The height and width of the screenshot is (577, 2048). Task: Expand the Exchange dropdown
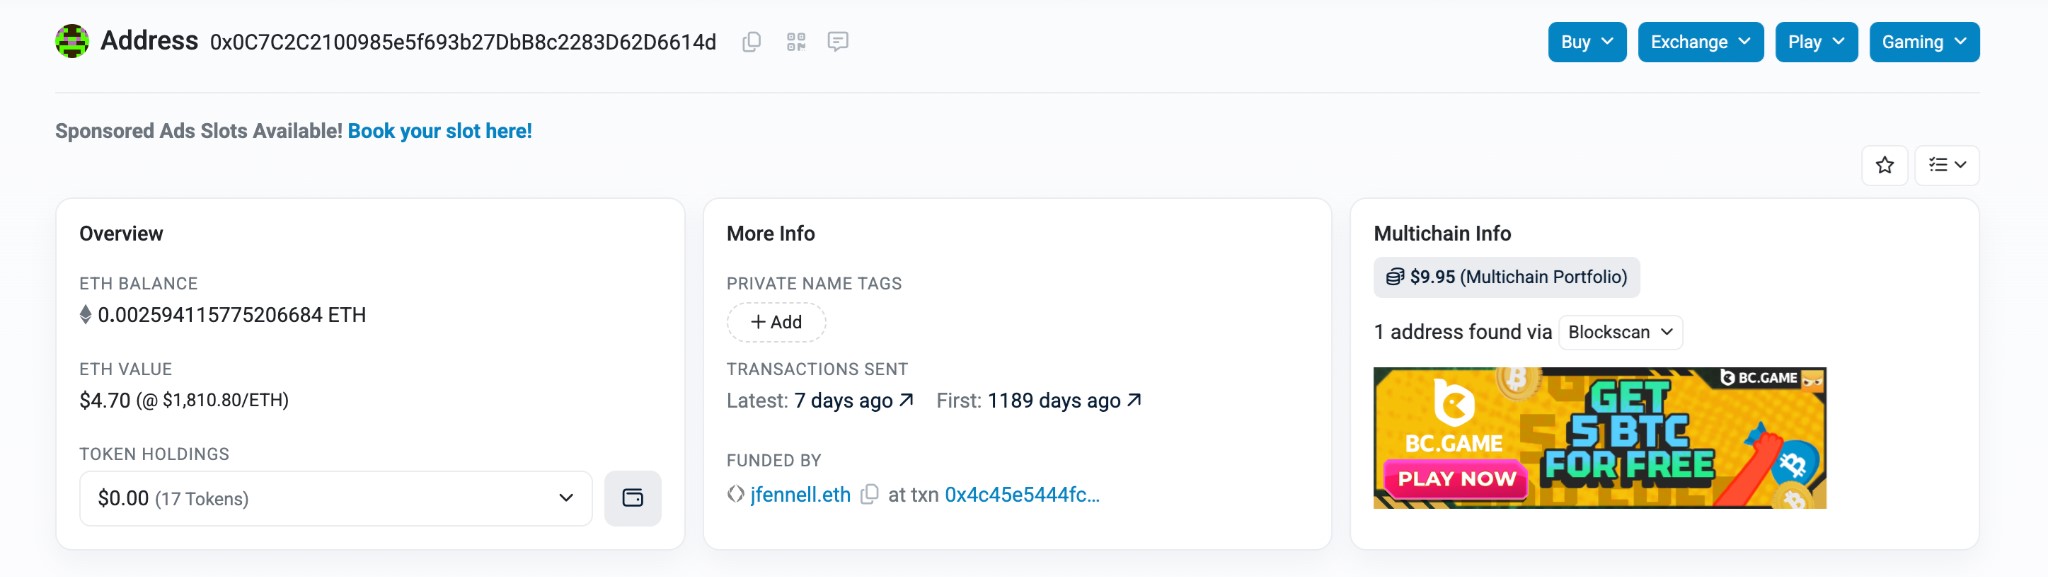pos(1700,42)
